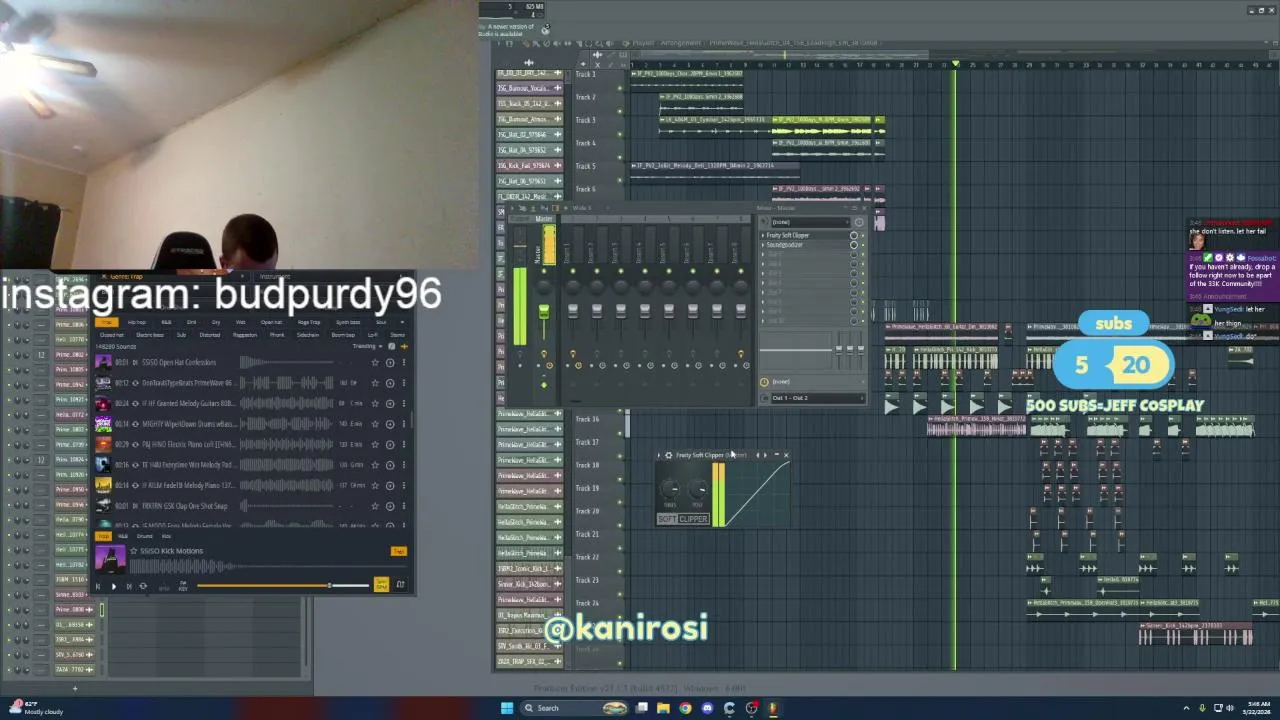Toggle the orange tempo sync button
The image size is (1280, 720).
click(381, 585)
